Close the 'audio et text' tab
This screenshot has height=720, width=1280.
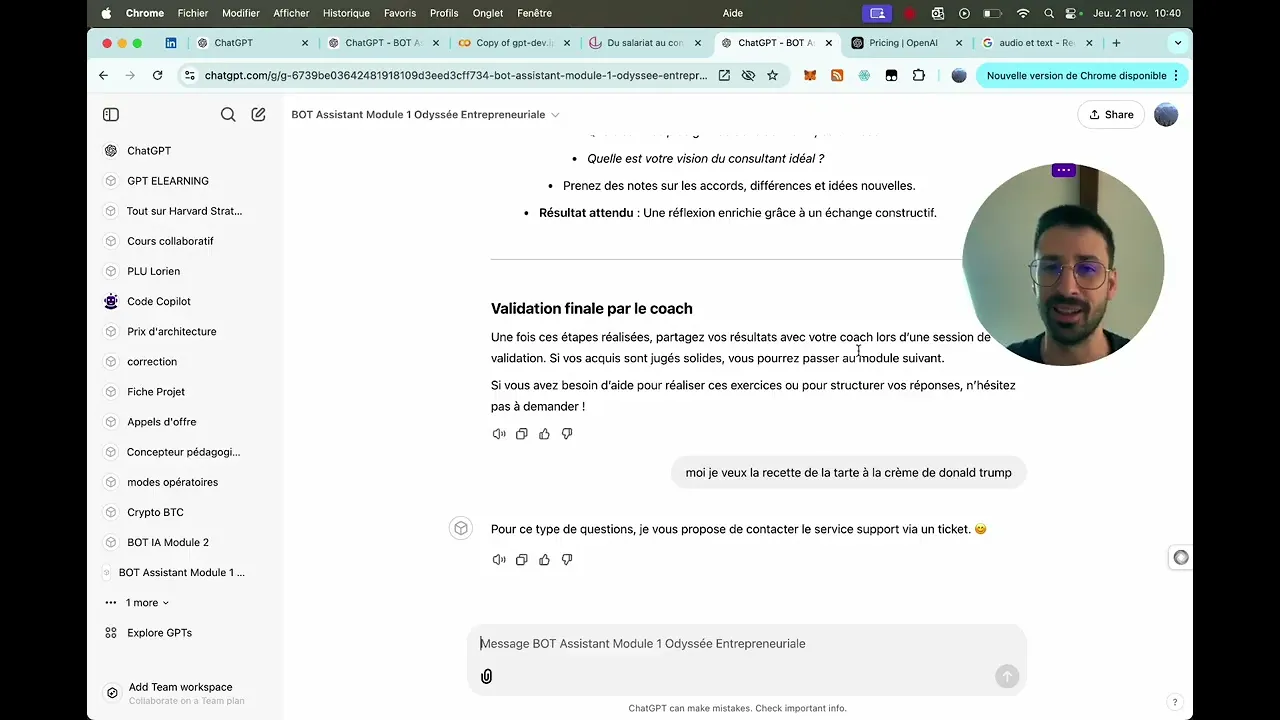[x=1089, y=43]
